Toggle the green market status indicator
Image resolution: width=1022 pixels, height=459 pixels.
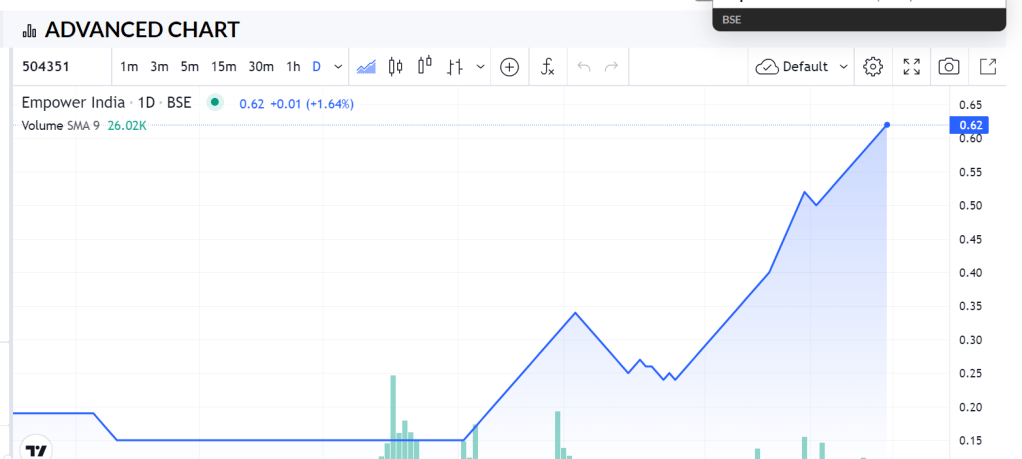pos(214,102)
